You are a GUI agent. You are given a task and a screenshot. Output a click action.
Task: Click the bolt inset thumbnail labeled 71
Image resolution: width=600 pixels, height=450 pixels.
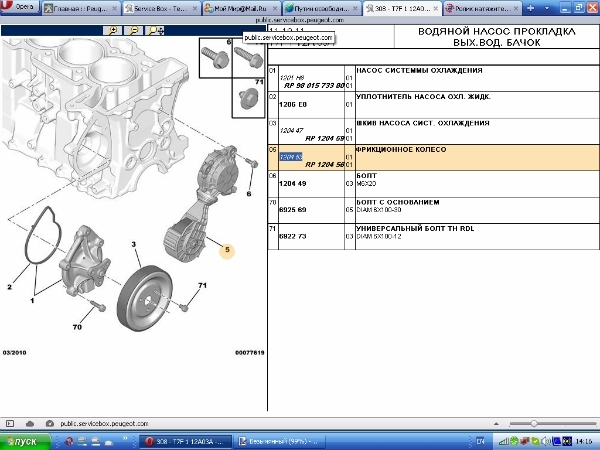[x=248, y=98]
